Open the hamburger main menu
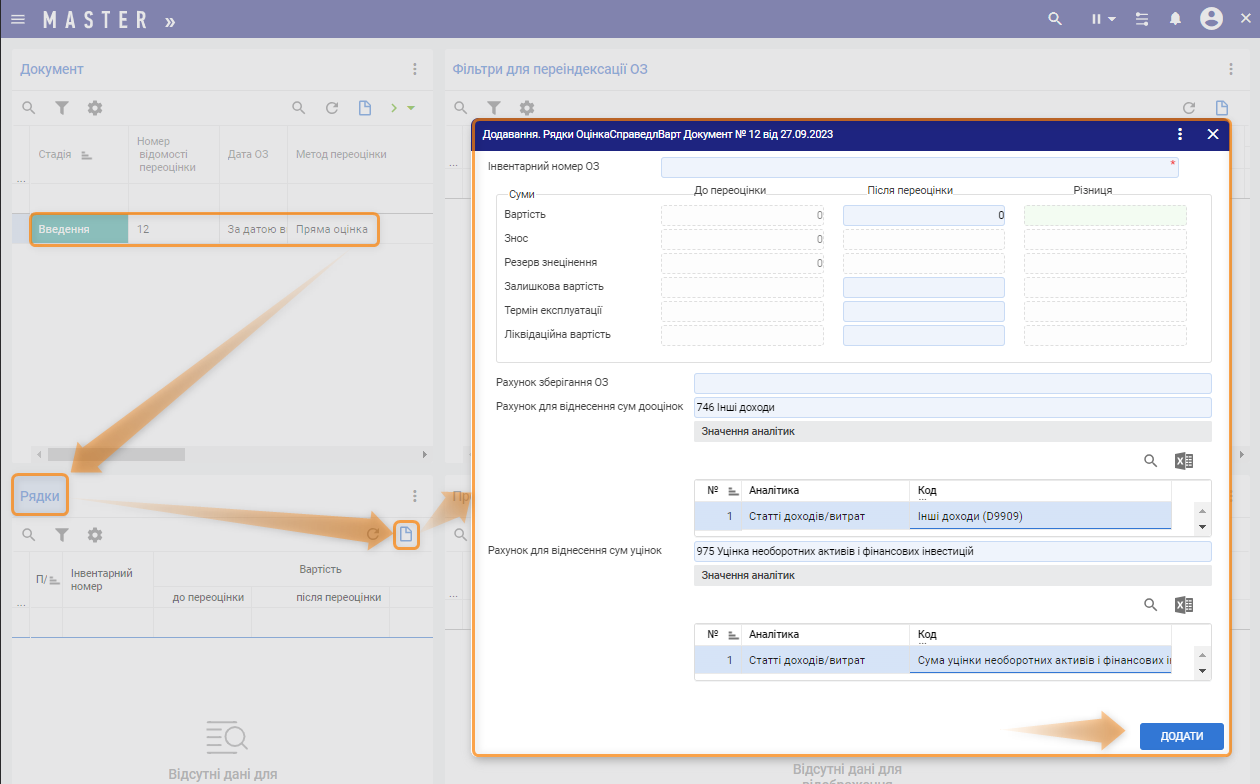This screenshot has width=1260, height=784. [18, 19]
